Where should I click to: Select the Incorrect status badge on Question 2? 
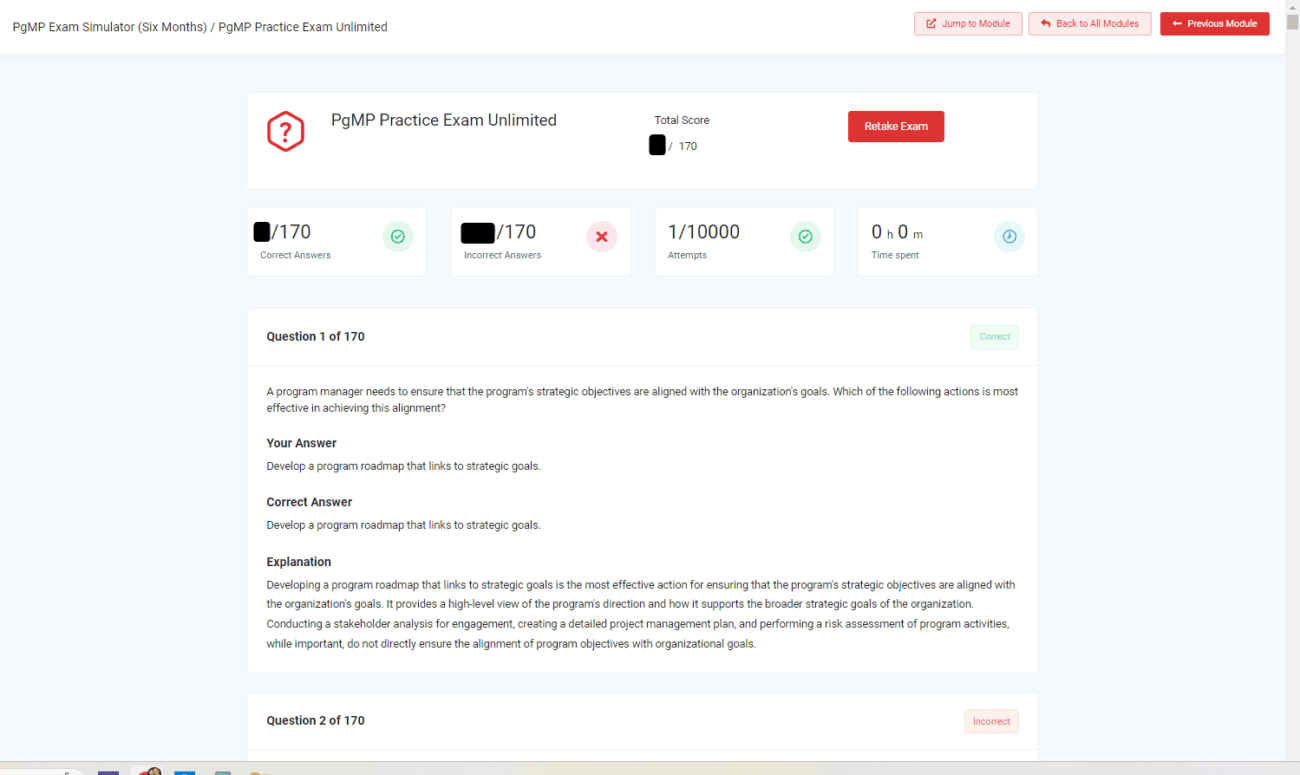991,720
